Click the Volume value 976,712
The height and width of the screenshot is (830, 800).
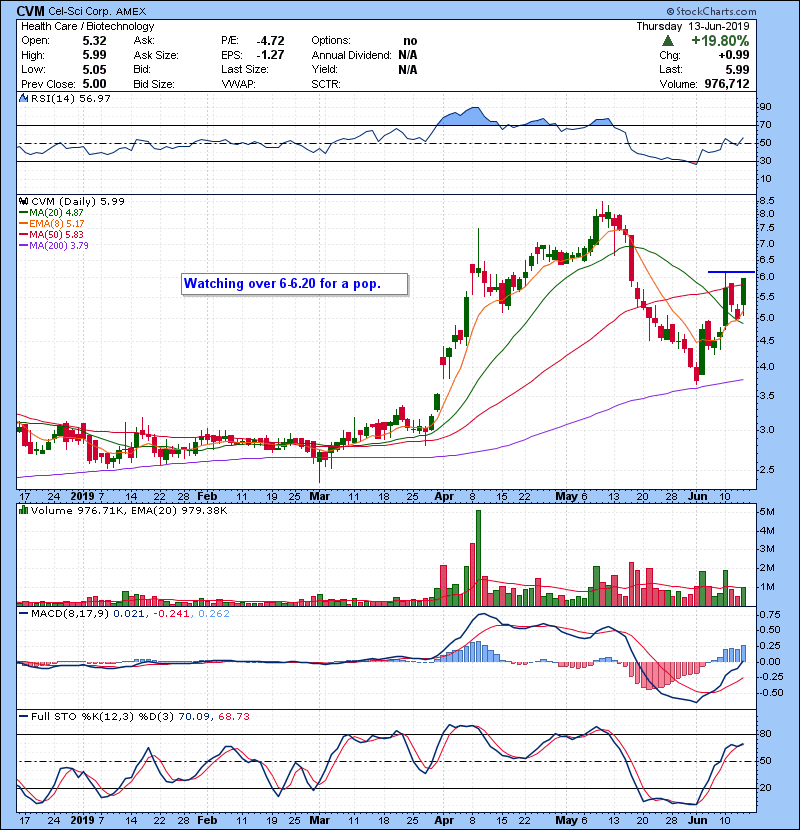[x=727, y=84]
